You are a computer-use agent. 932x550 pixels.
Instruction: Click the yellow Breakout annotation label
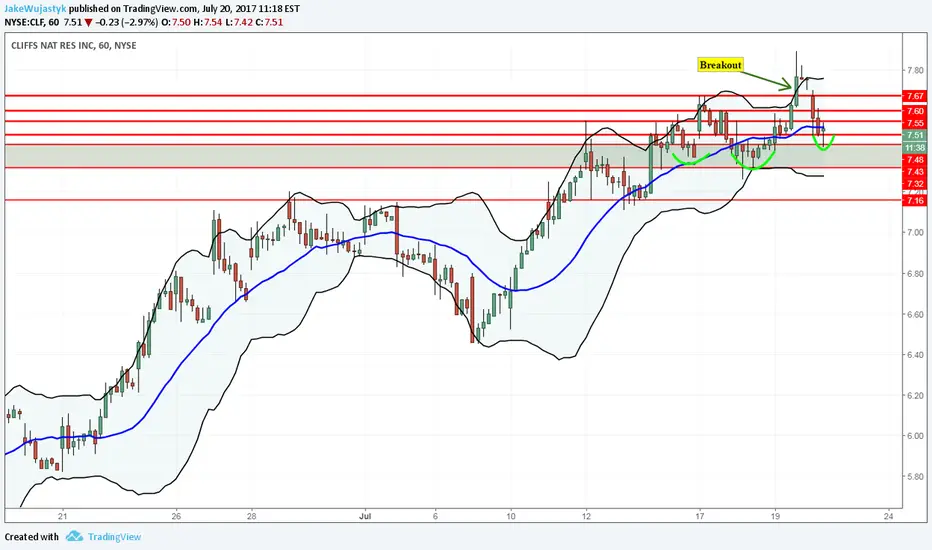click(720, 65)
